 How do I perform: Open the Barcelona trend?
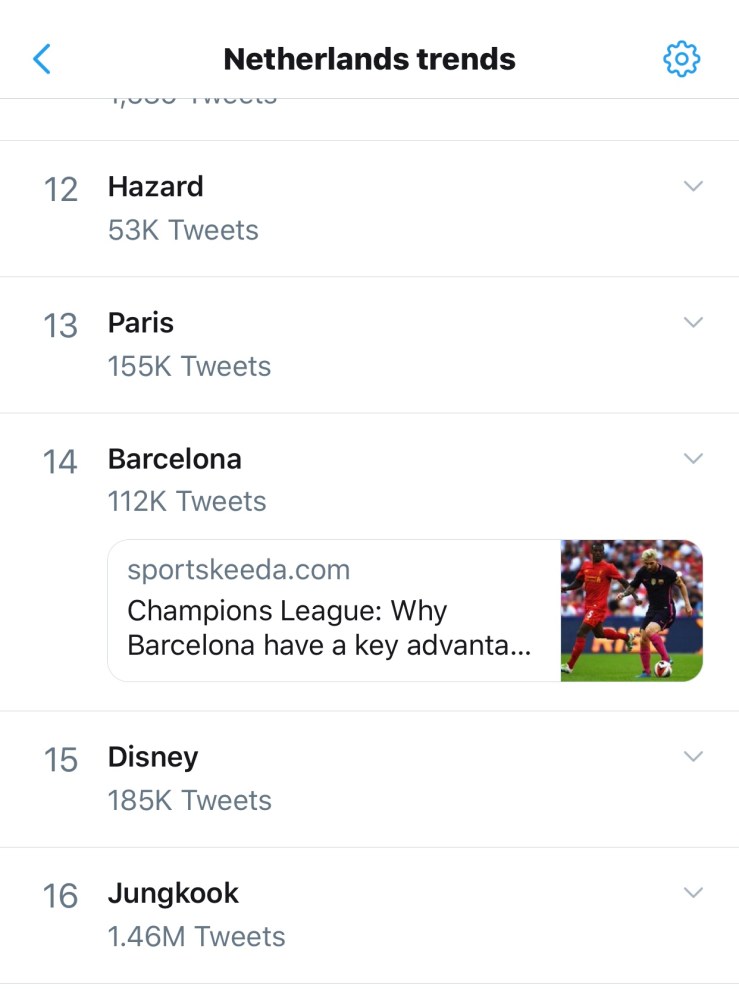point(175,459)
